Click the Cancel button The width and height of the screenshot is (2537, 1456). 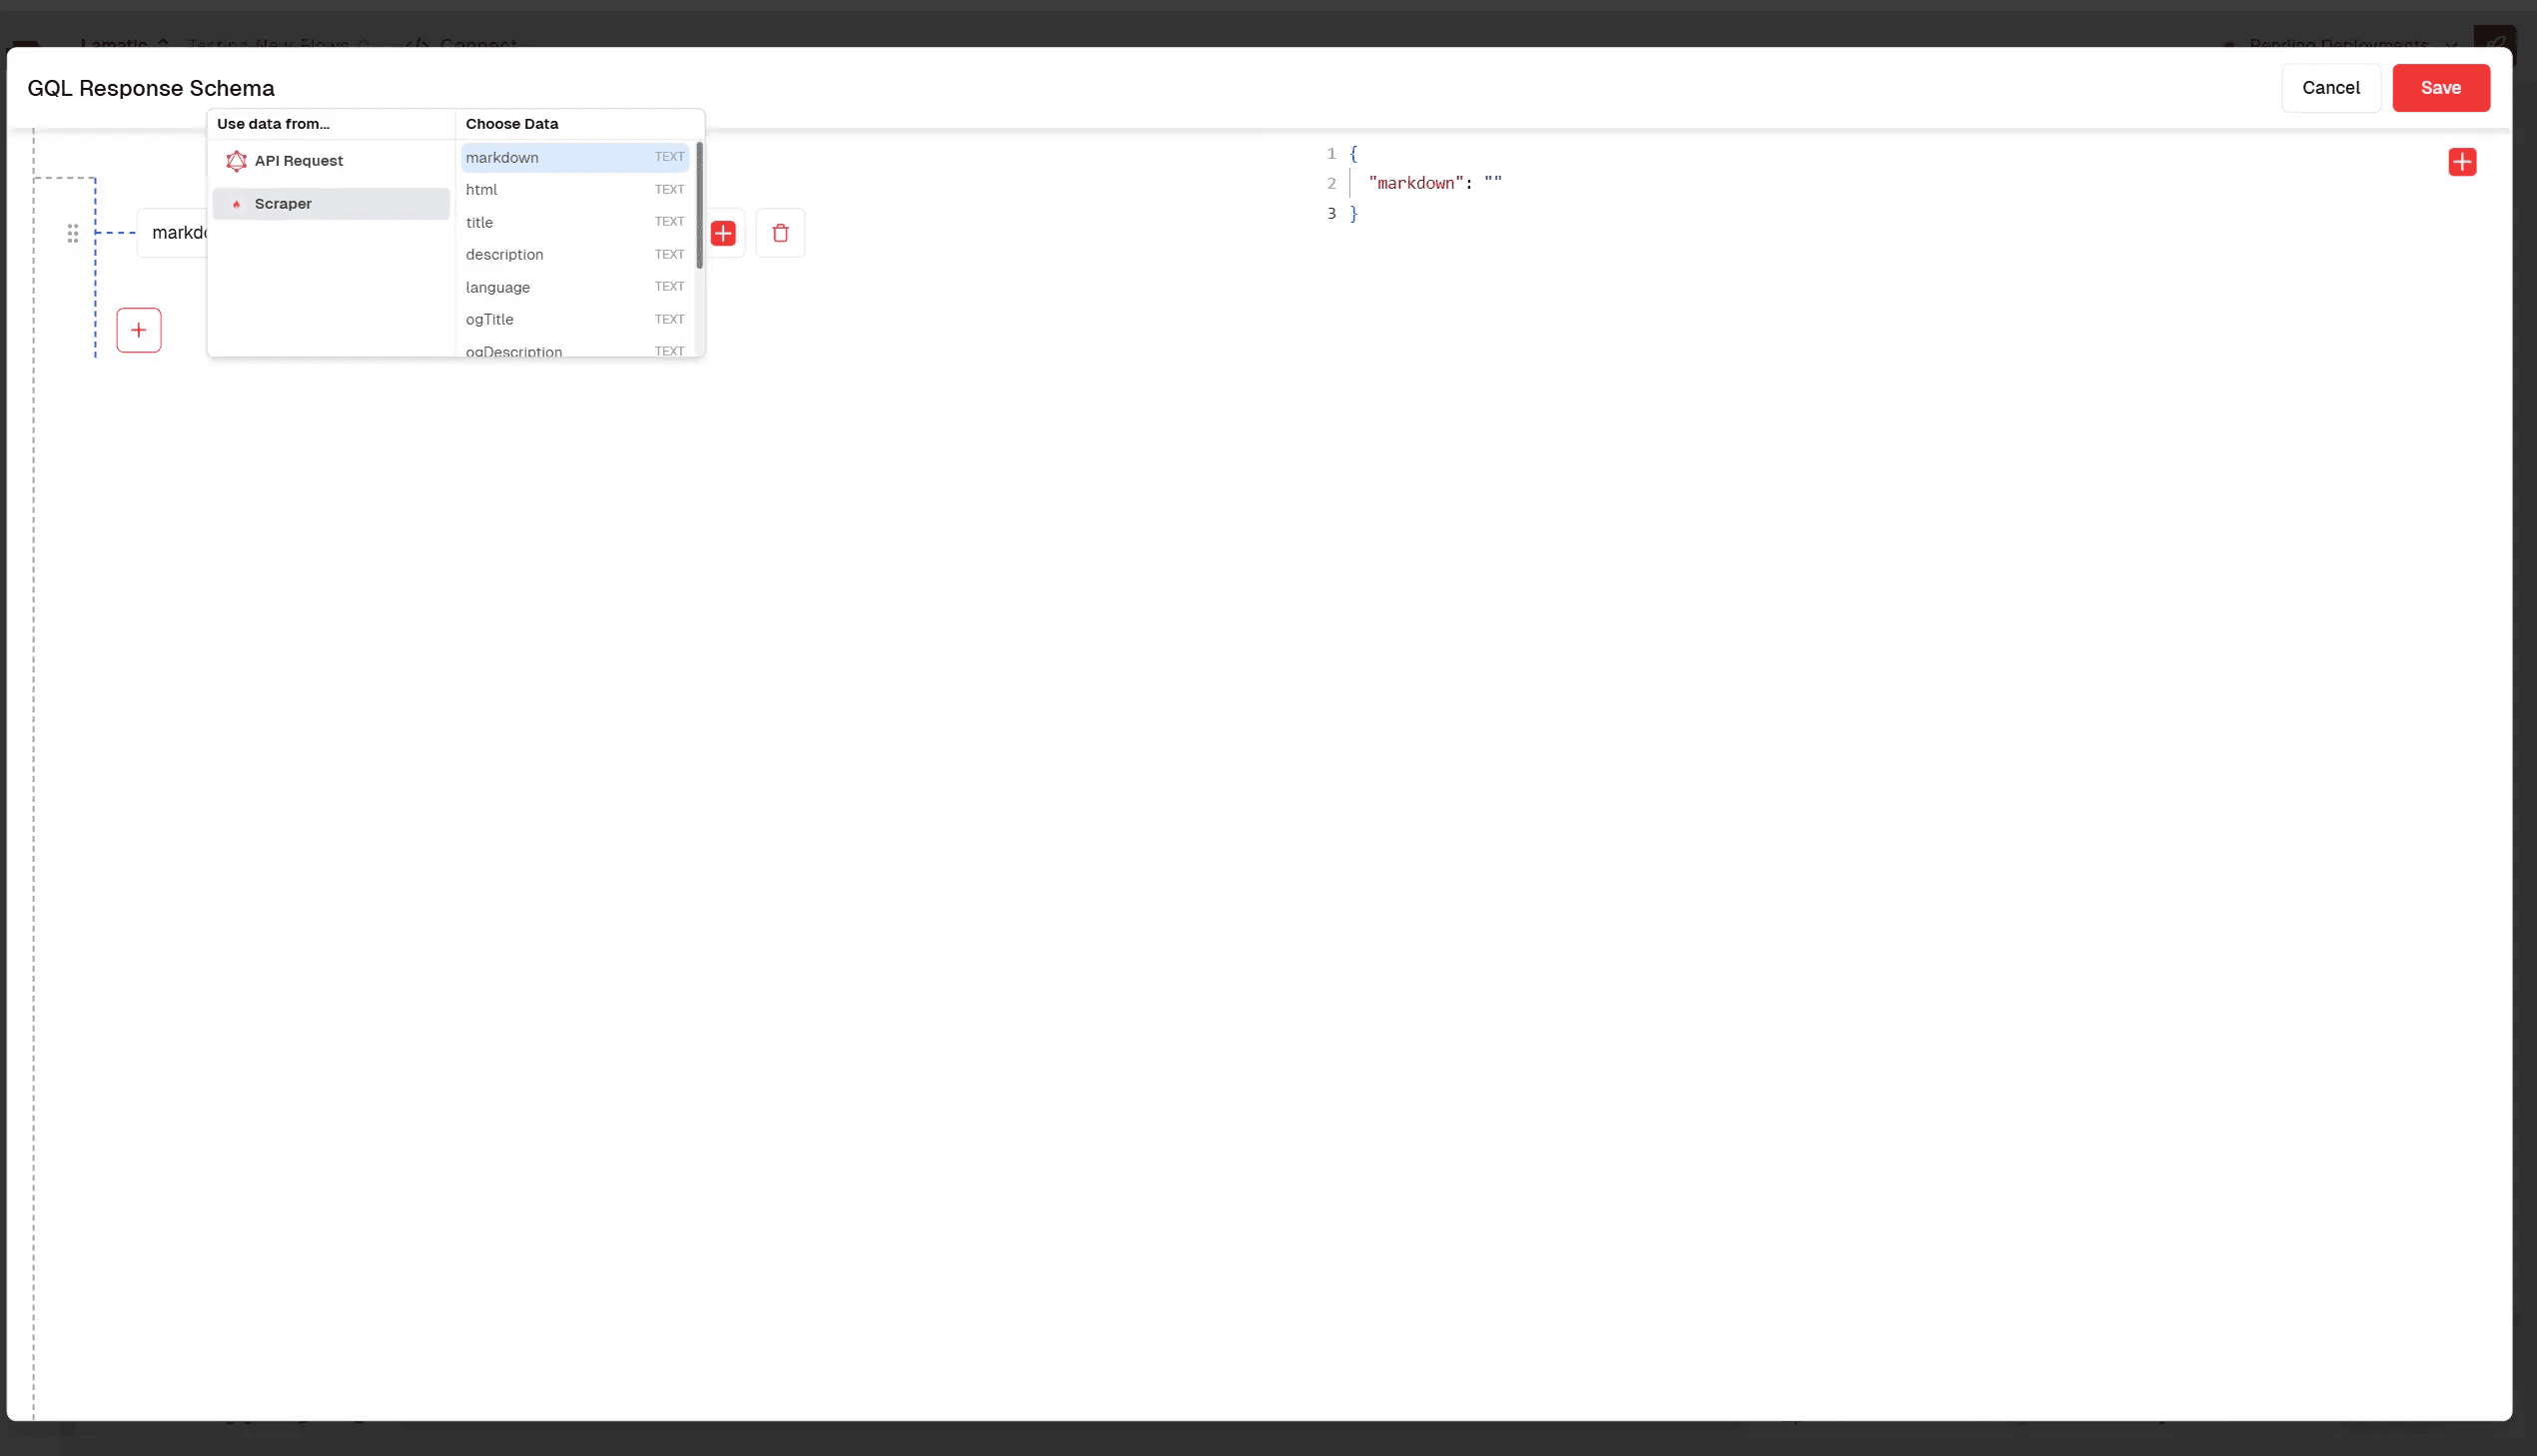coord(2330,88)
